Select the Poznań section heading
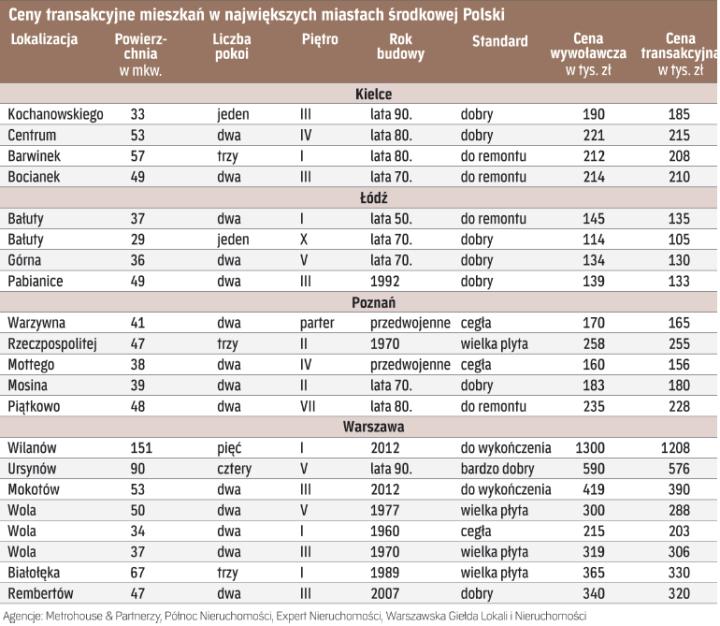Screen dimensions: 720x626 click(374, 302)
